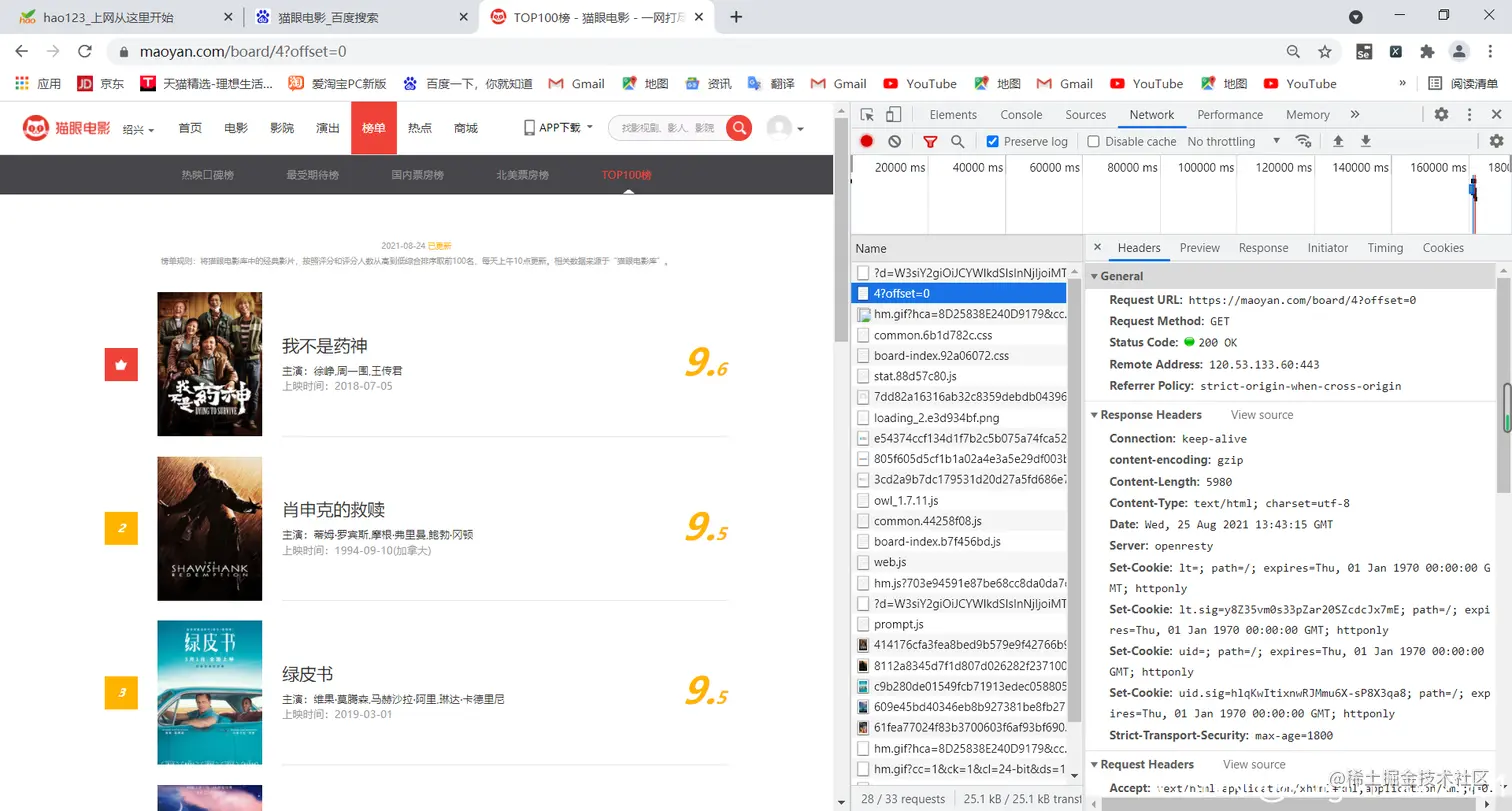Click the address bar URL
Screen dimensions: 1512x811
tap(243, 51)
